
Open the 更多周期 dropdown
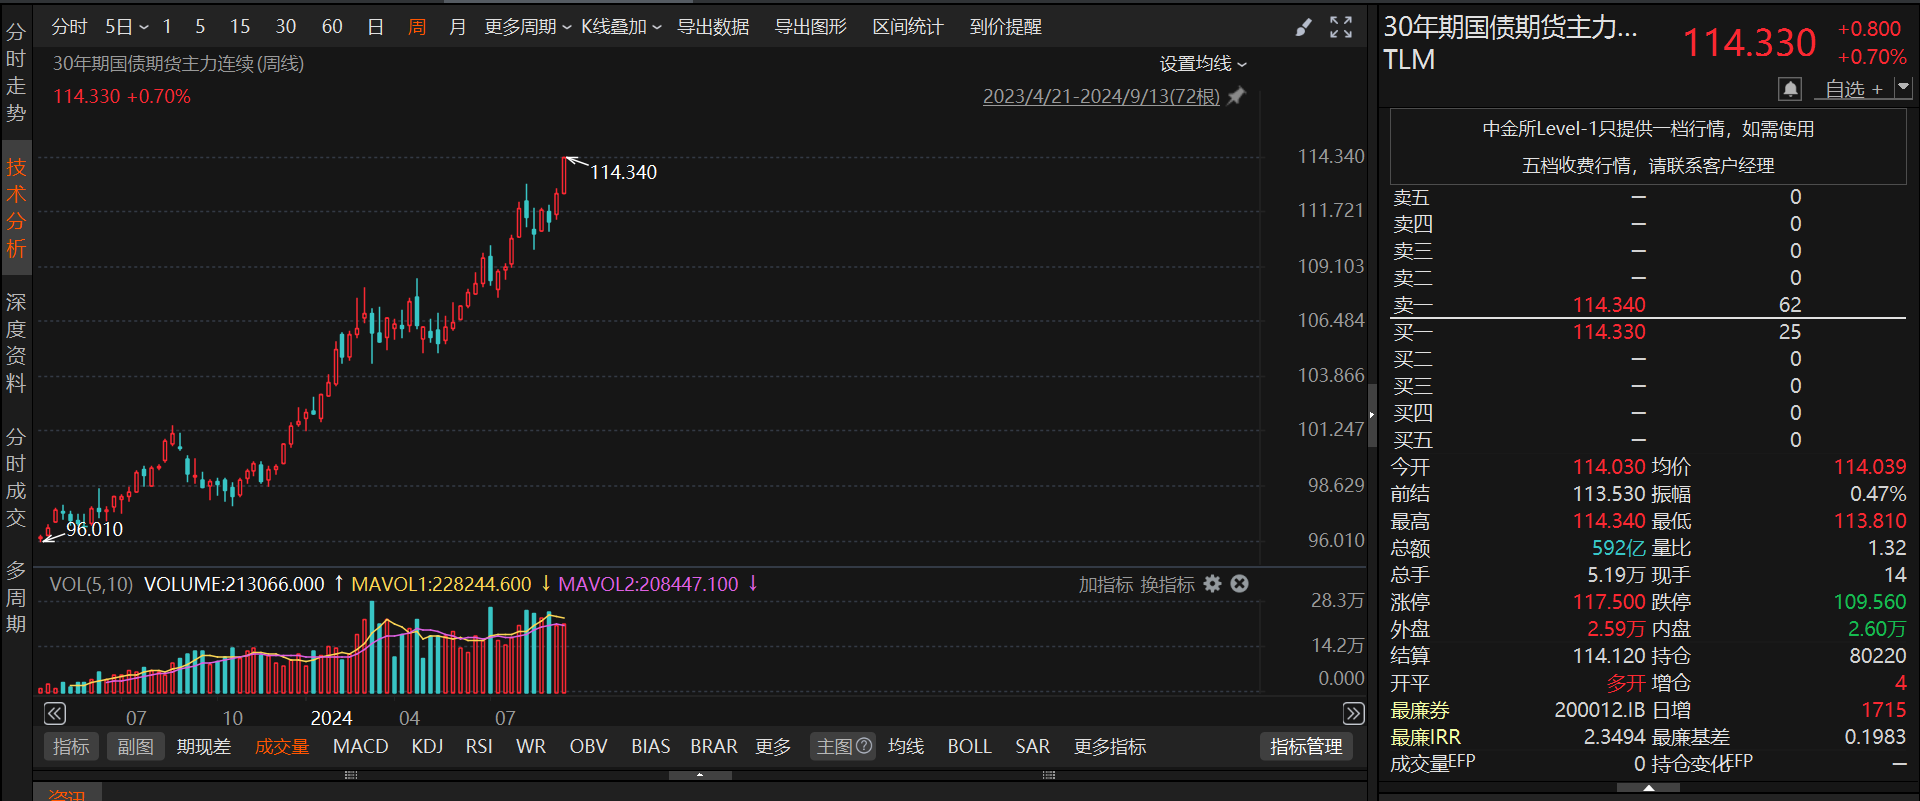tap(528, 27)
